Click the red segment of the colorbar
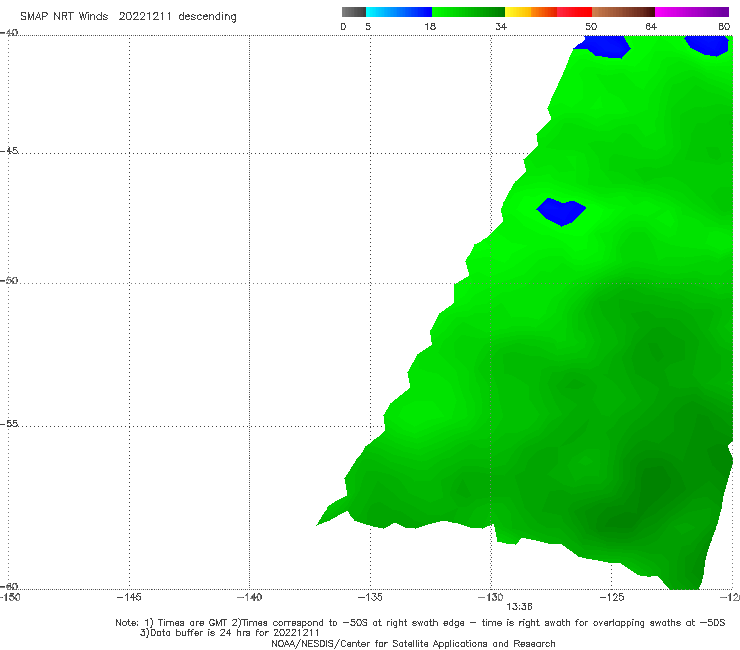 click(x=574, y=12)
